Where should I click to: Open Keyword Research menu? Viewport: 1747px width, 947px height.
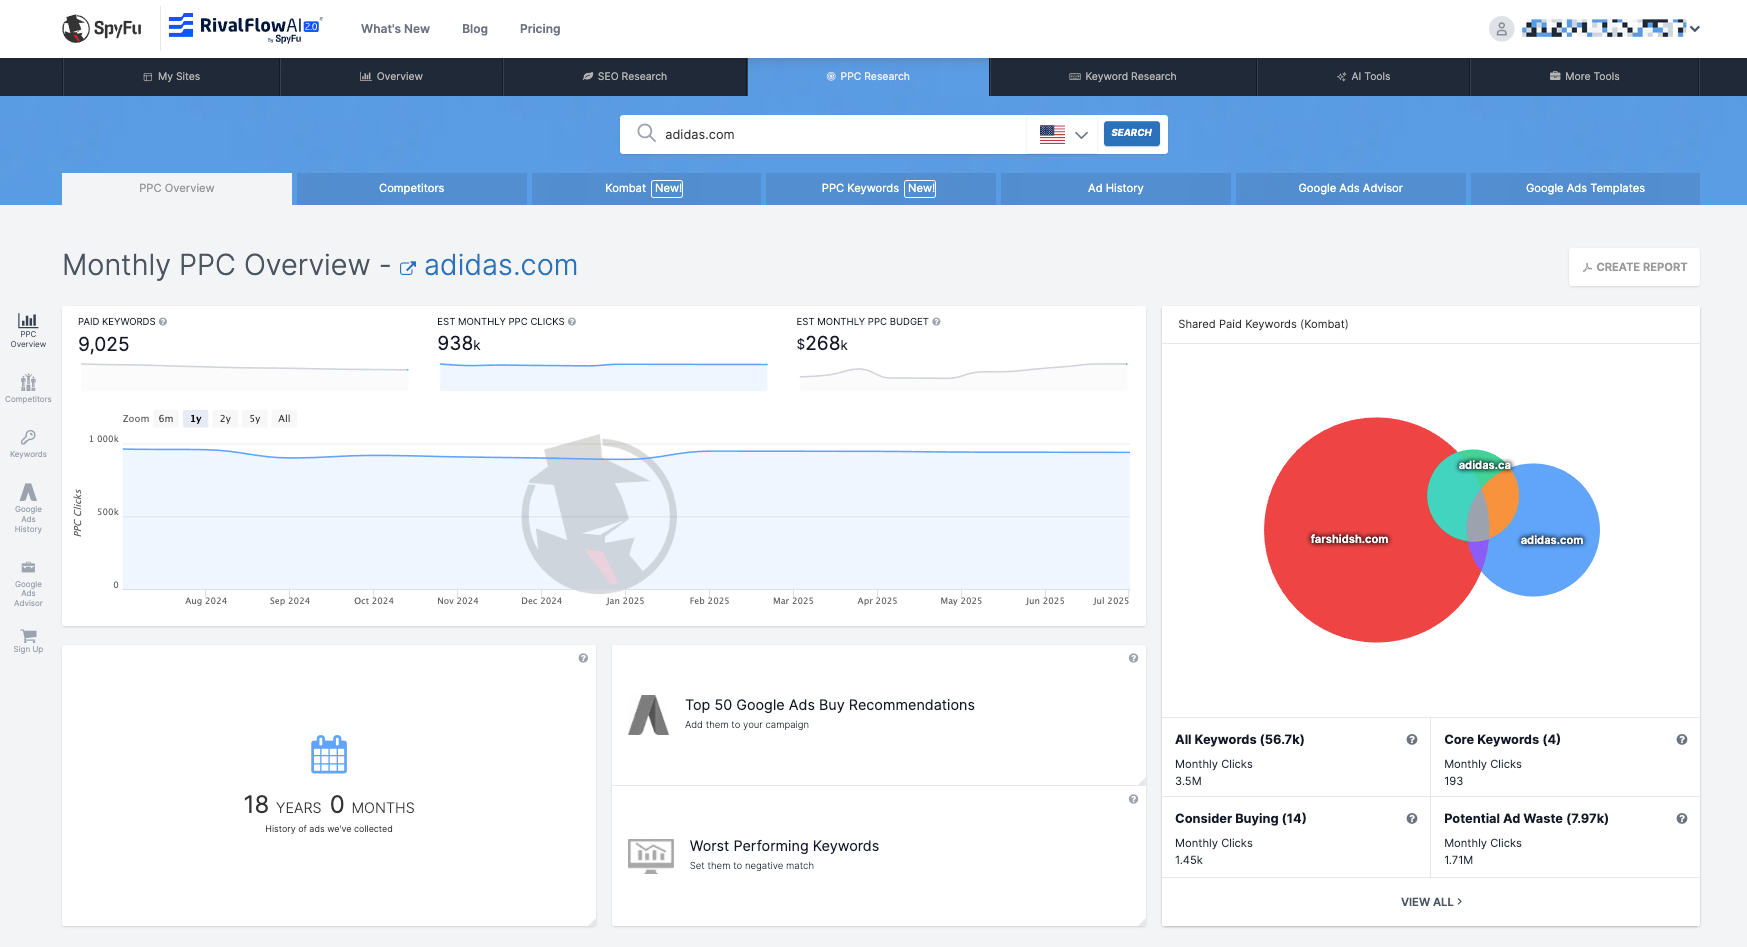pyautogui.click(x=1122, y=77)
